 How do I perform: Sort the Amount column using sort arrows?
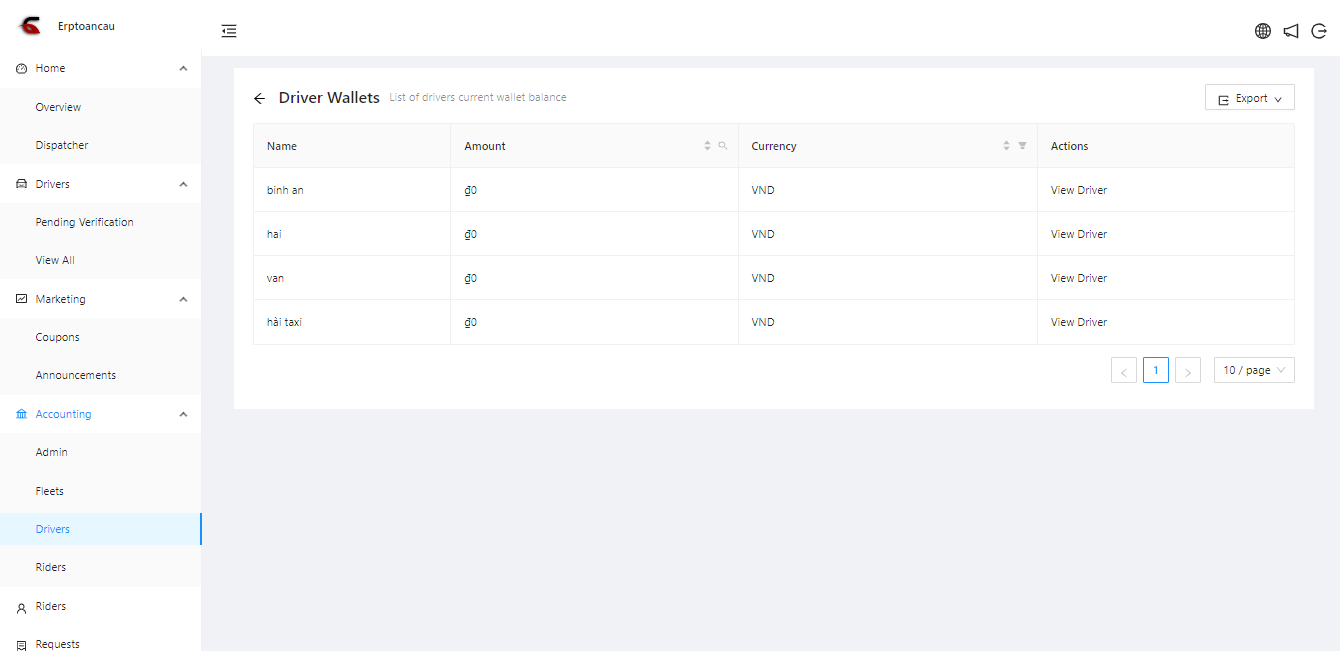click(x=707, y=146)
